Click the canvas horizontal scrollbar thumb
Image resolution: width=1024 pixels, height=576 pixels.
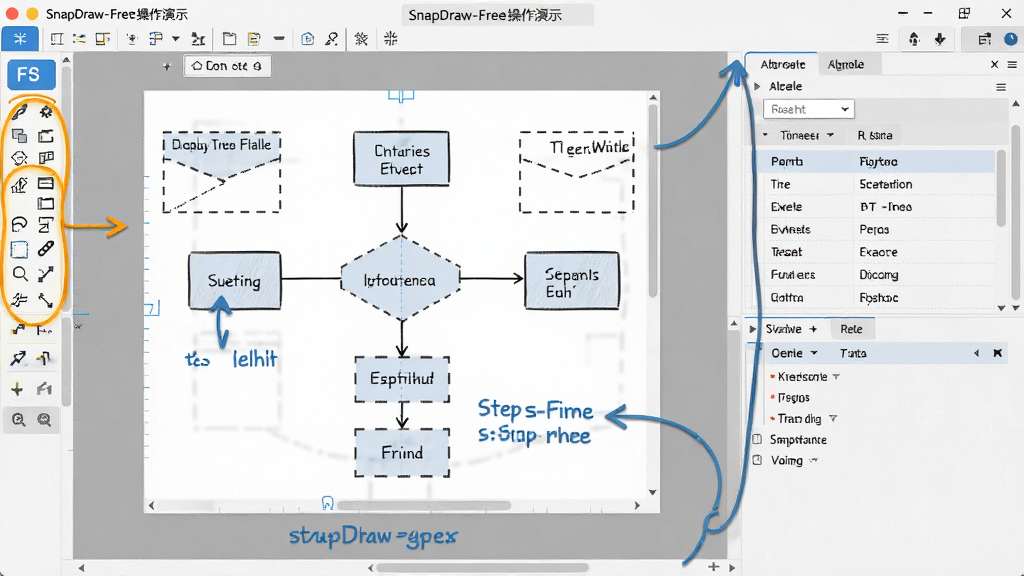coord(424,505)
